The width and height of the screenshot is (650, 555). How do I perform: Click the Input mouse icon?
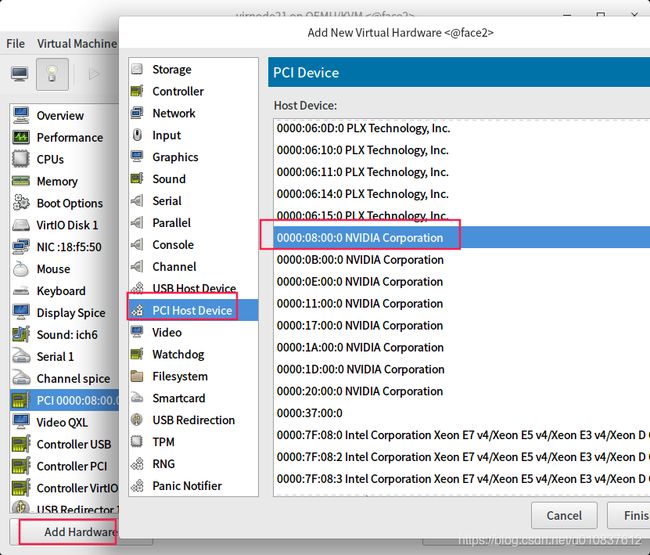[x=137, y=135]
